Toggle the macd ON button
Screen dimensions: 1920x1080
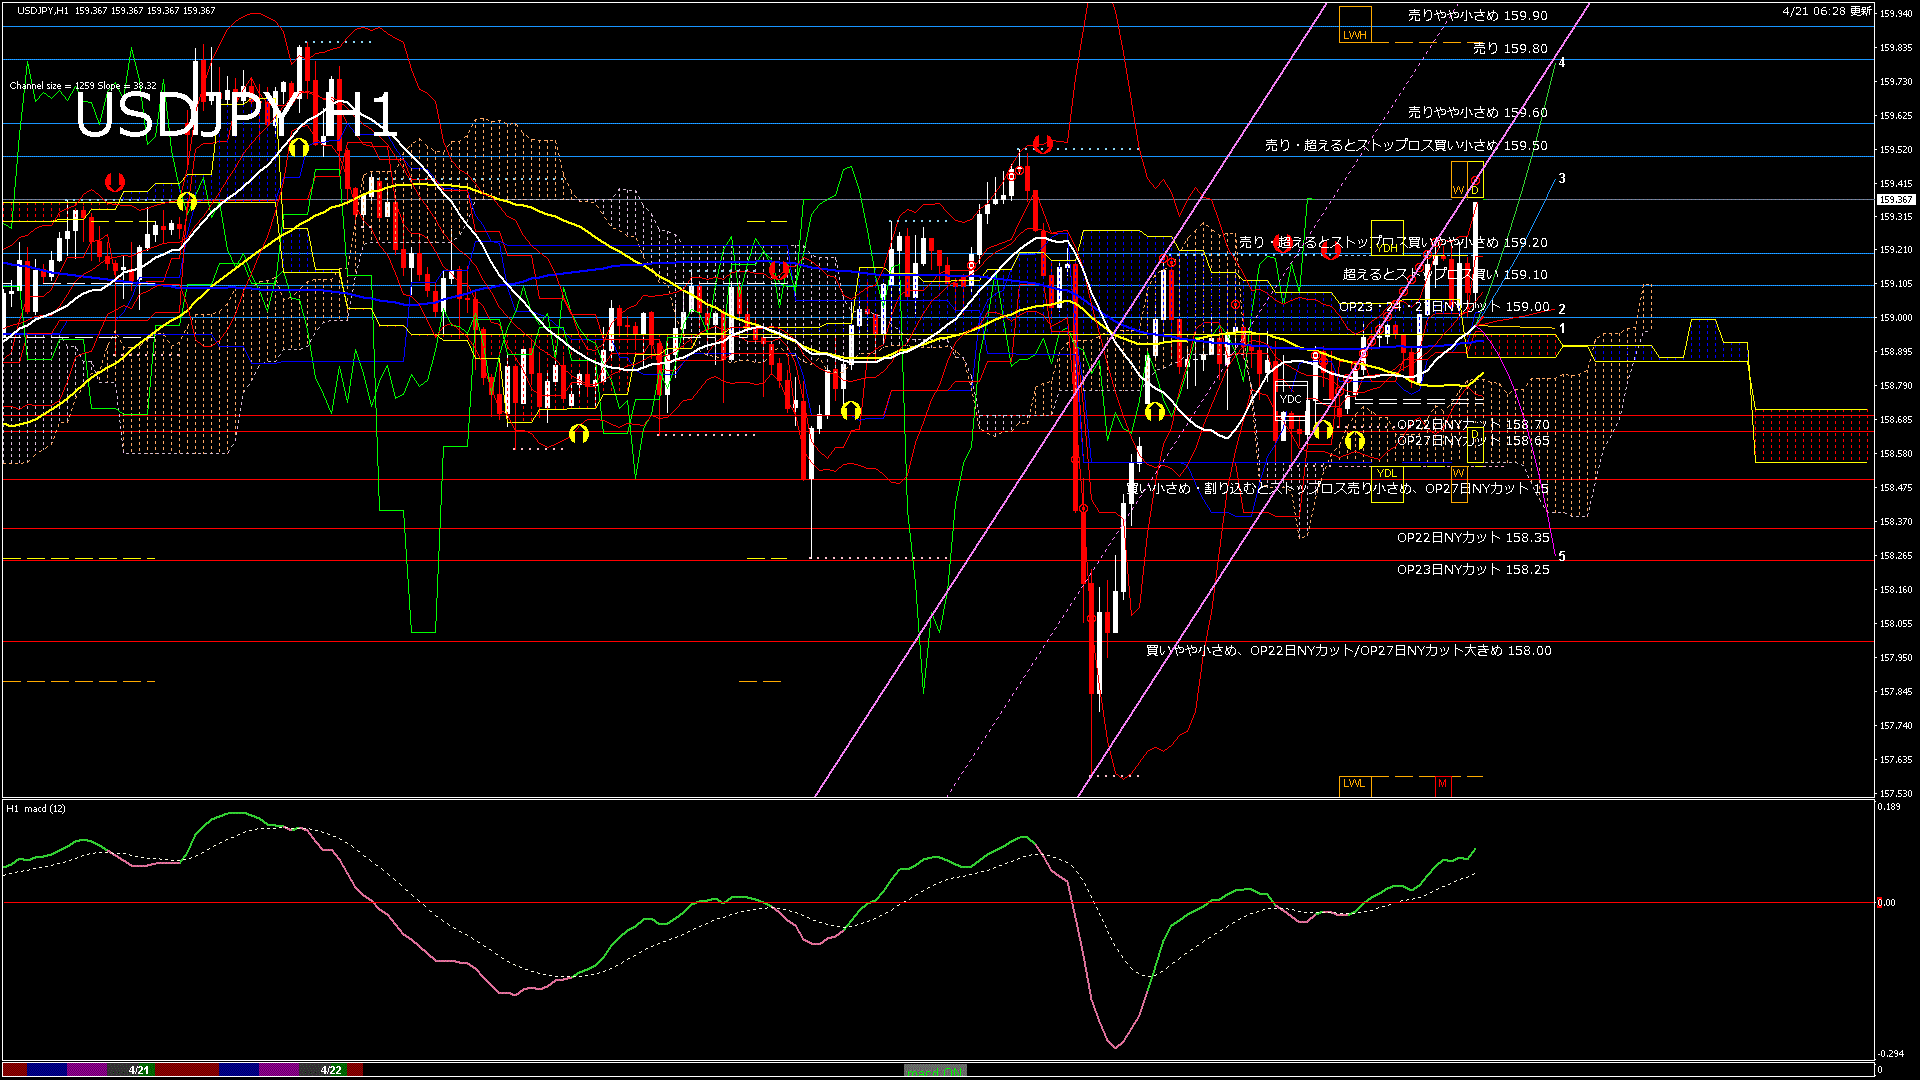tap(935, 1070)
